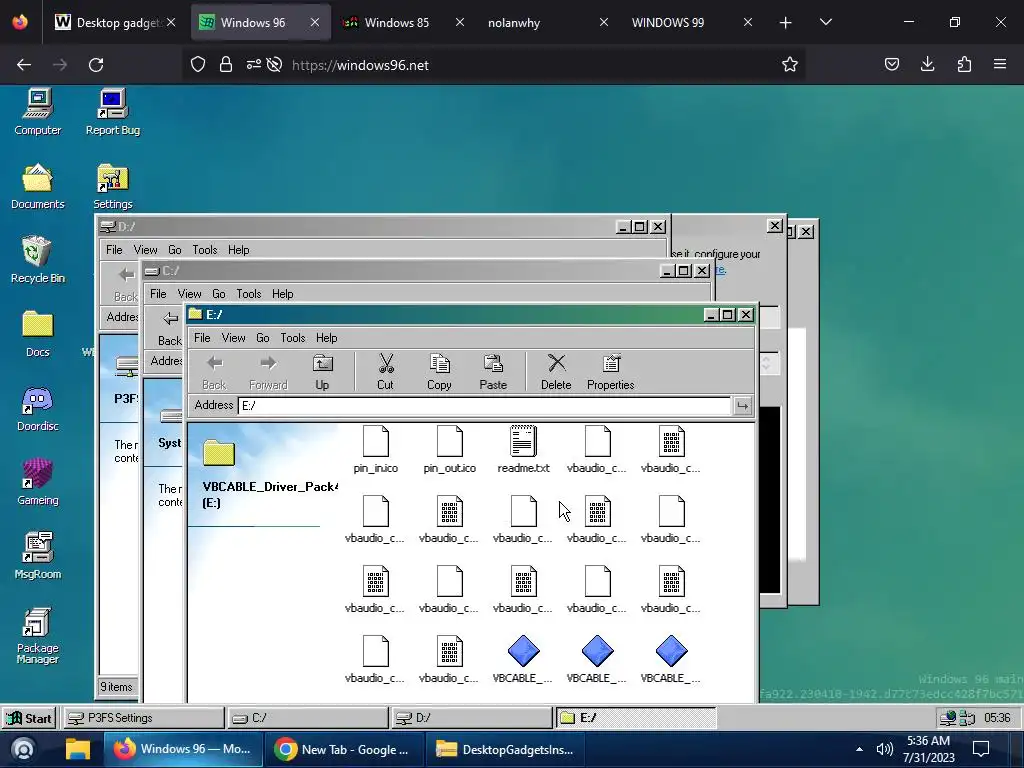Show hidden icons in system tray
The width and height of the screenshot is (1024, 768).
[859, 750]
